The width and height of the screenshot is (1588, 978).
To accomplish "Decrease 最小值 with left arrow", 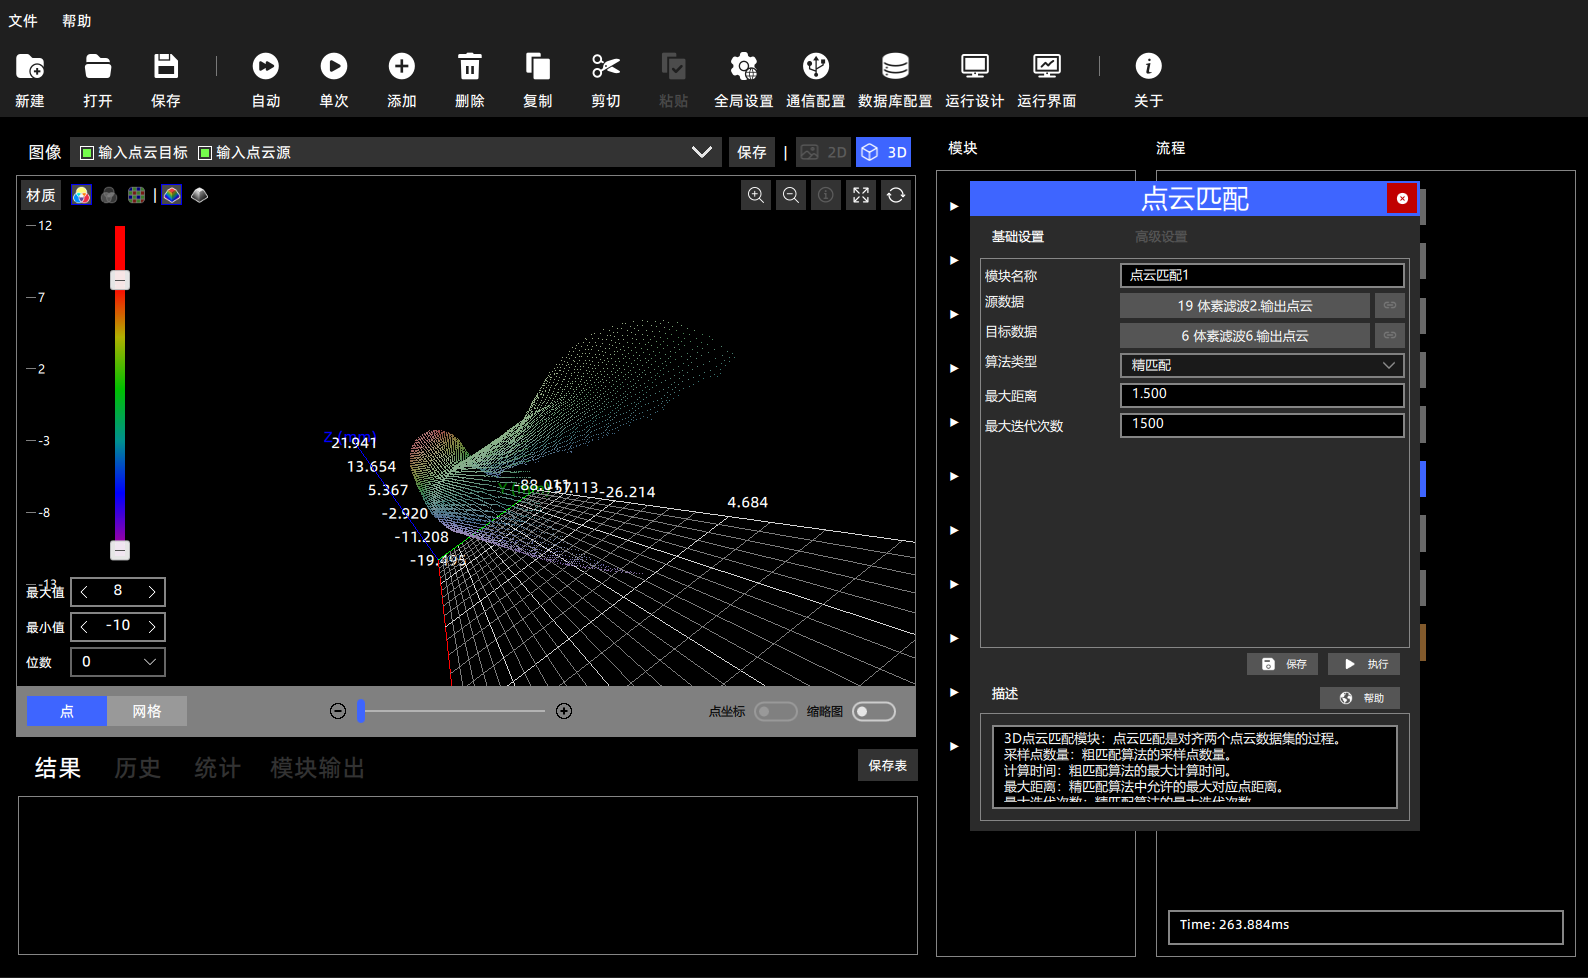I will pos(84,627).
